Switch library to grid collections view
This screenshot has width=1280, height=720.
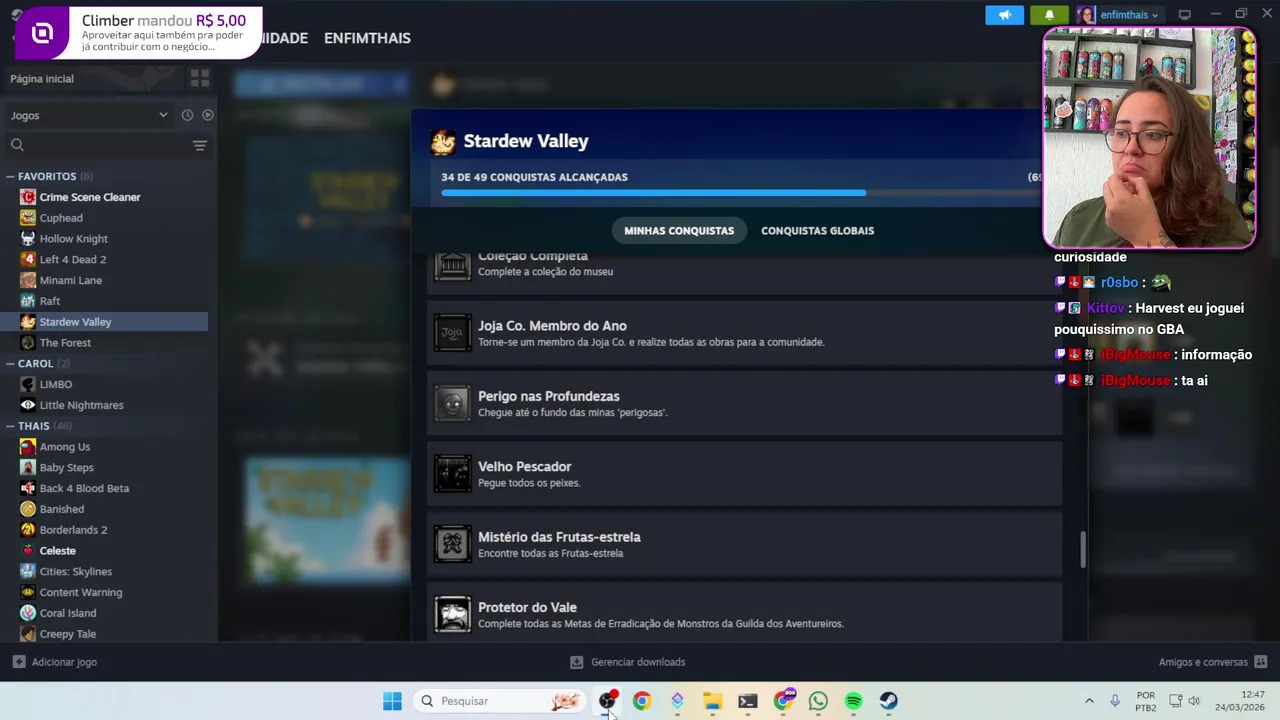[200, 78]
